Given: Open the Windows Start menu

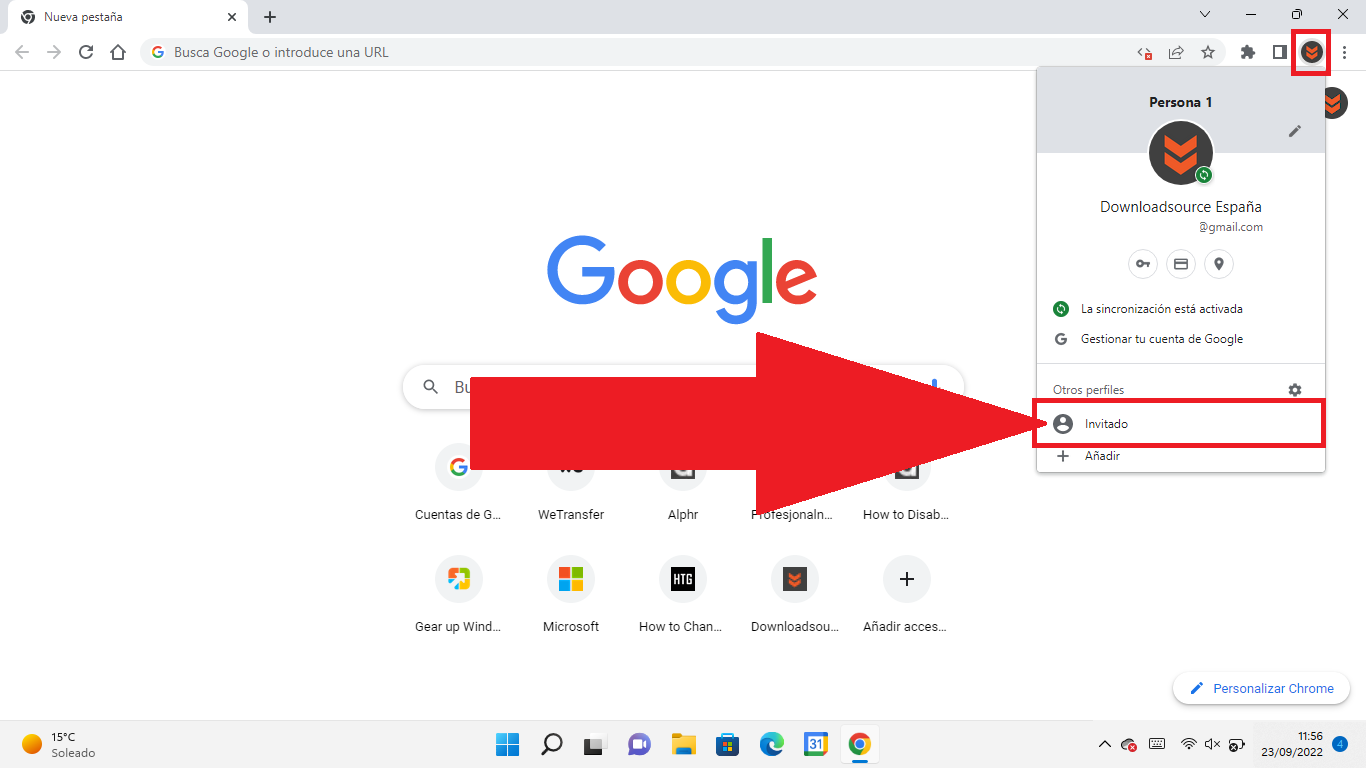Looking at the screenshot, I should 507,744.
